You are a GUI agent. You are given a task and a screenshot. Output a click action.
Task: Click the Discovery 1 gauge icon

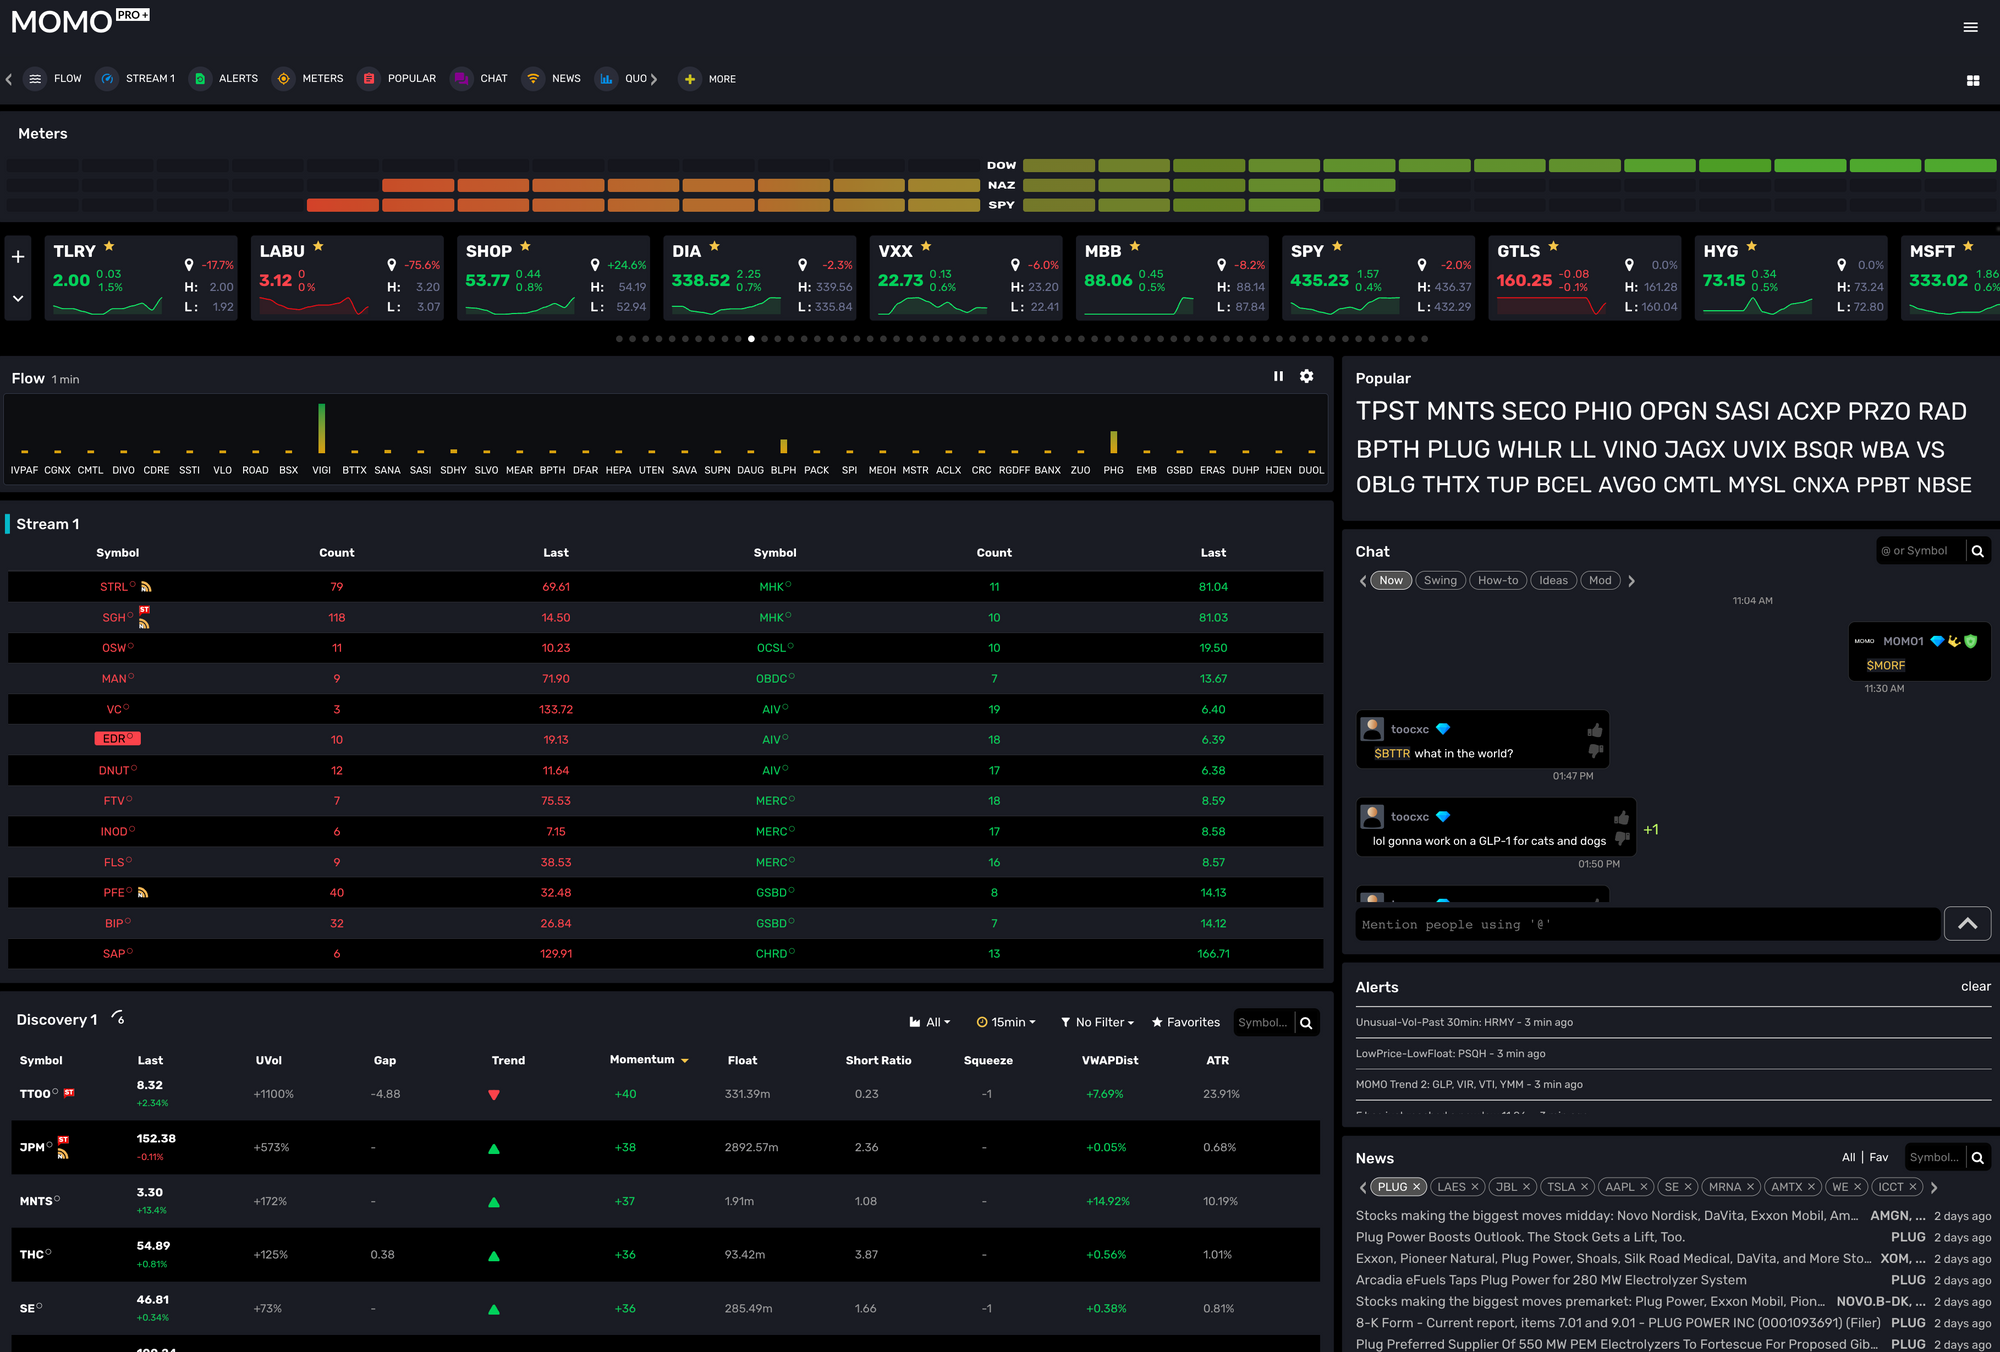[x=118, y=1018]
